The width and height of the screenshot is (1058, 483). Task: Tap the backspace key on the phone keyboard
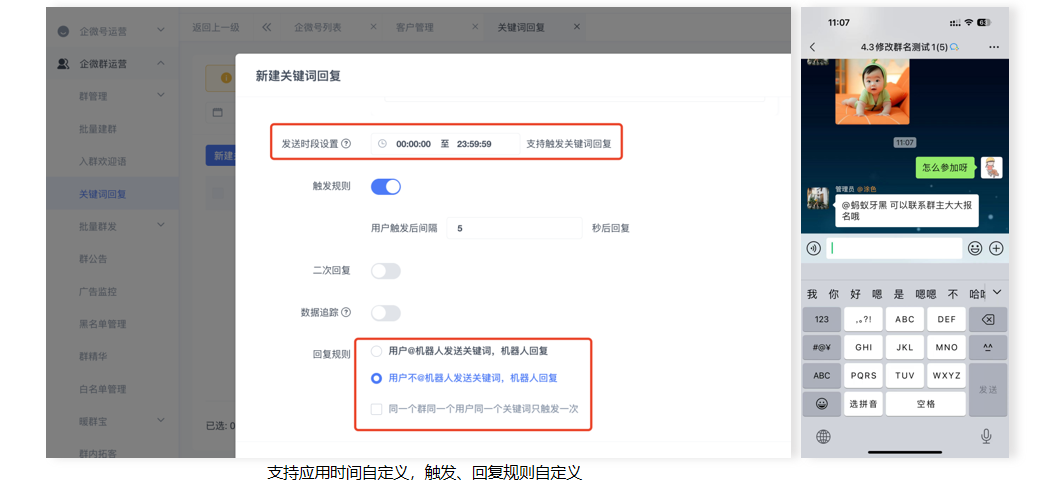988,319
